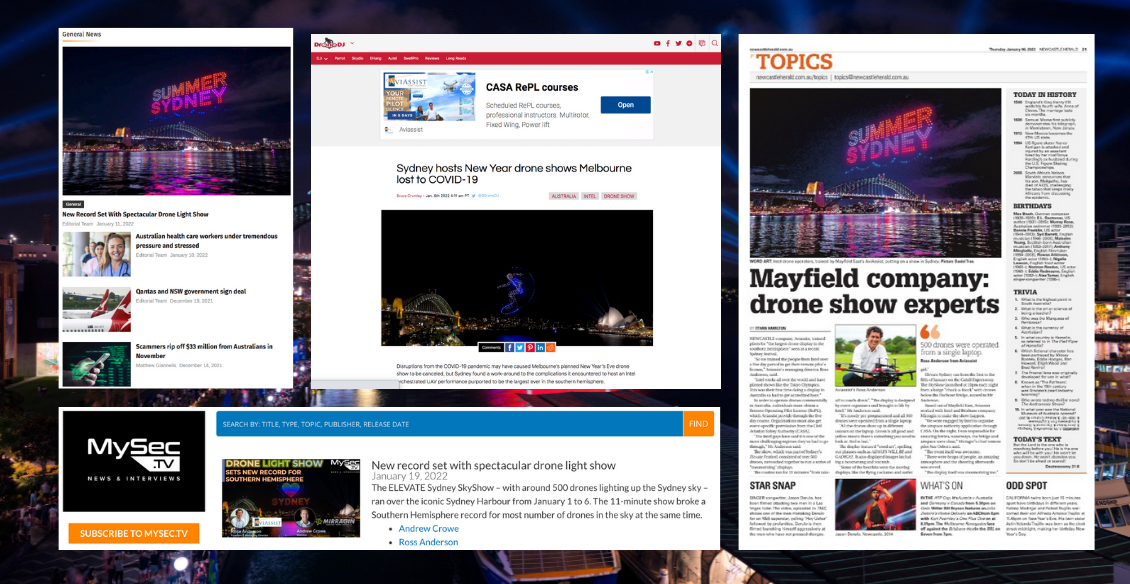Open the Qantas airplane thumbnail
Viewport: 1130px width, 584px height.
[97, 309]
